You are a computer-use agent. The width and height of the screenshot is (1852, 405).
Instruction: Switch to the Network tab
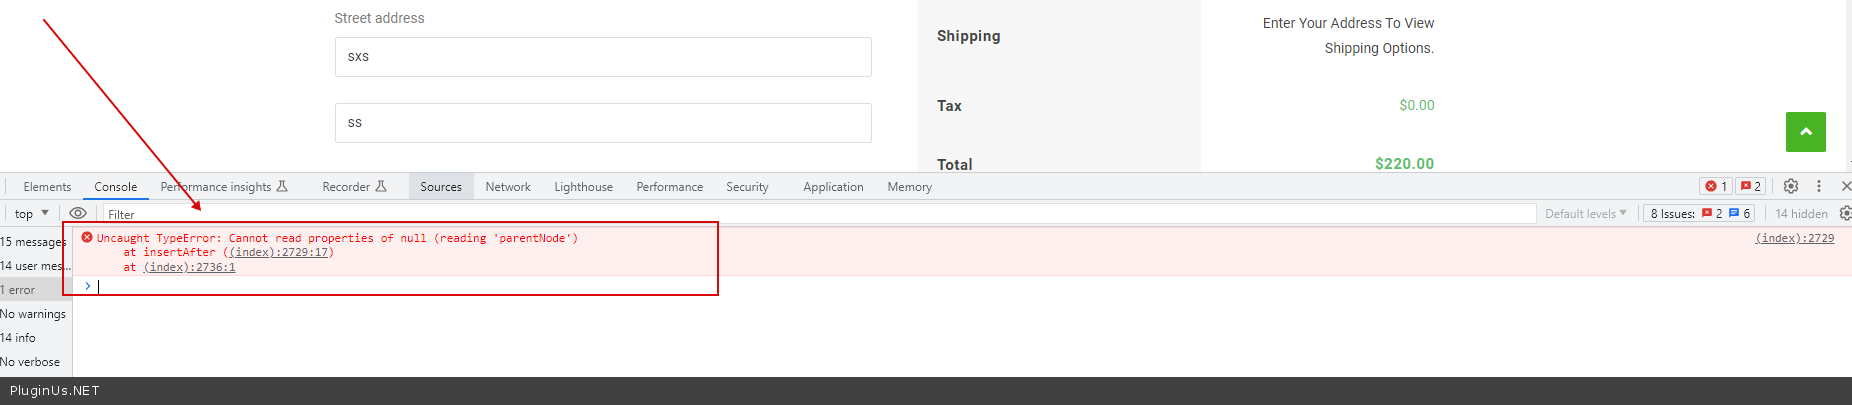coord(508,187)
